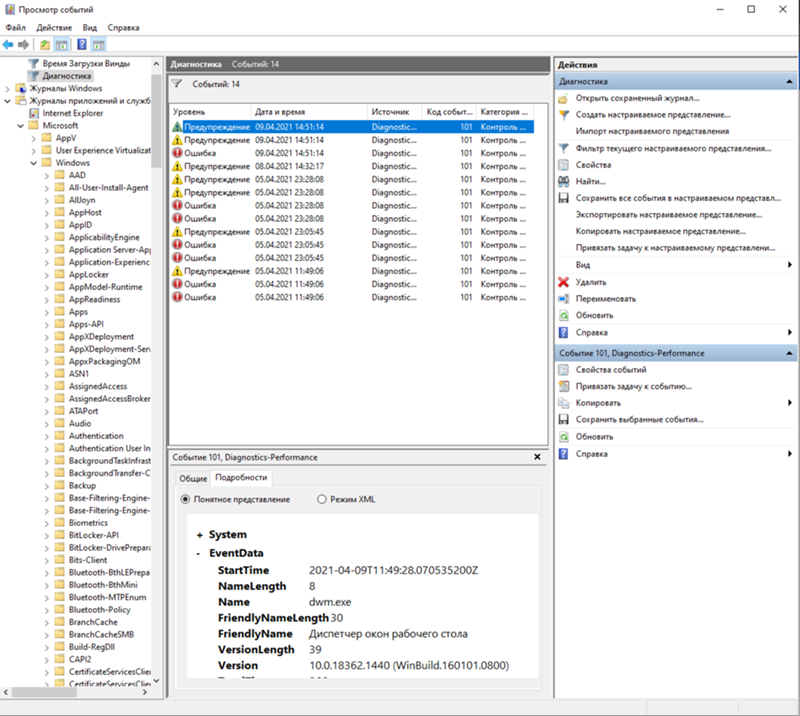The width and height of the screenshot is (800, 716).
Task: Collapse Журналы приложений и служб node
Action: click(7, 101)
